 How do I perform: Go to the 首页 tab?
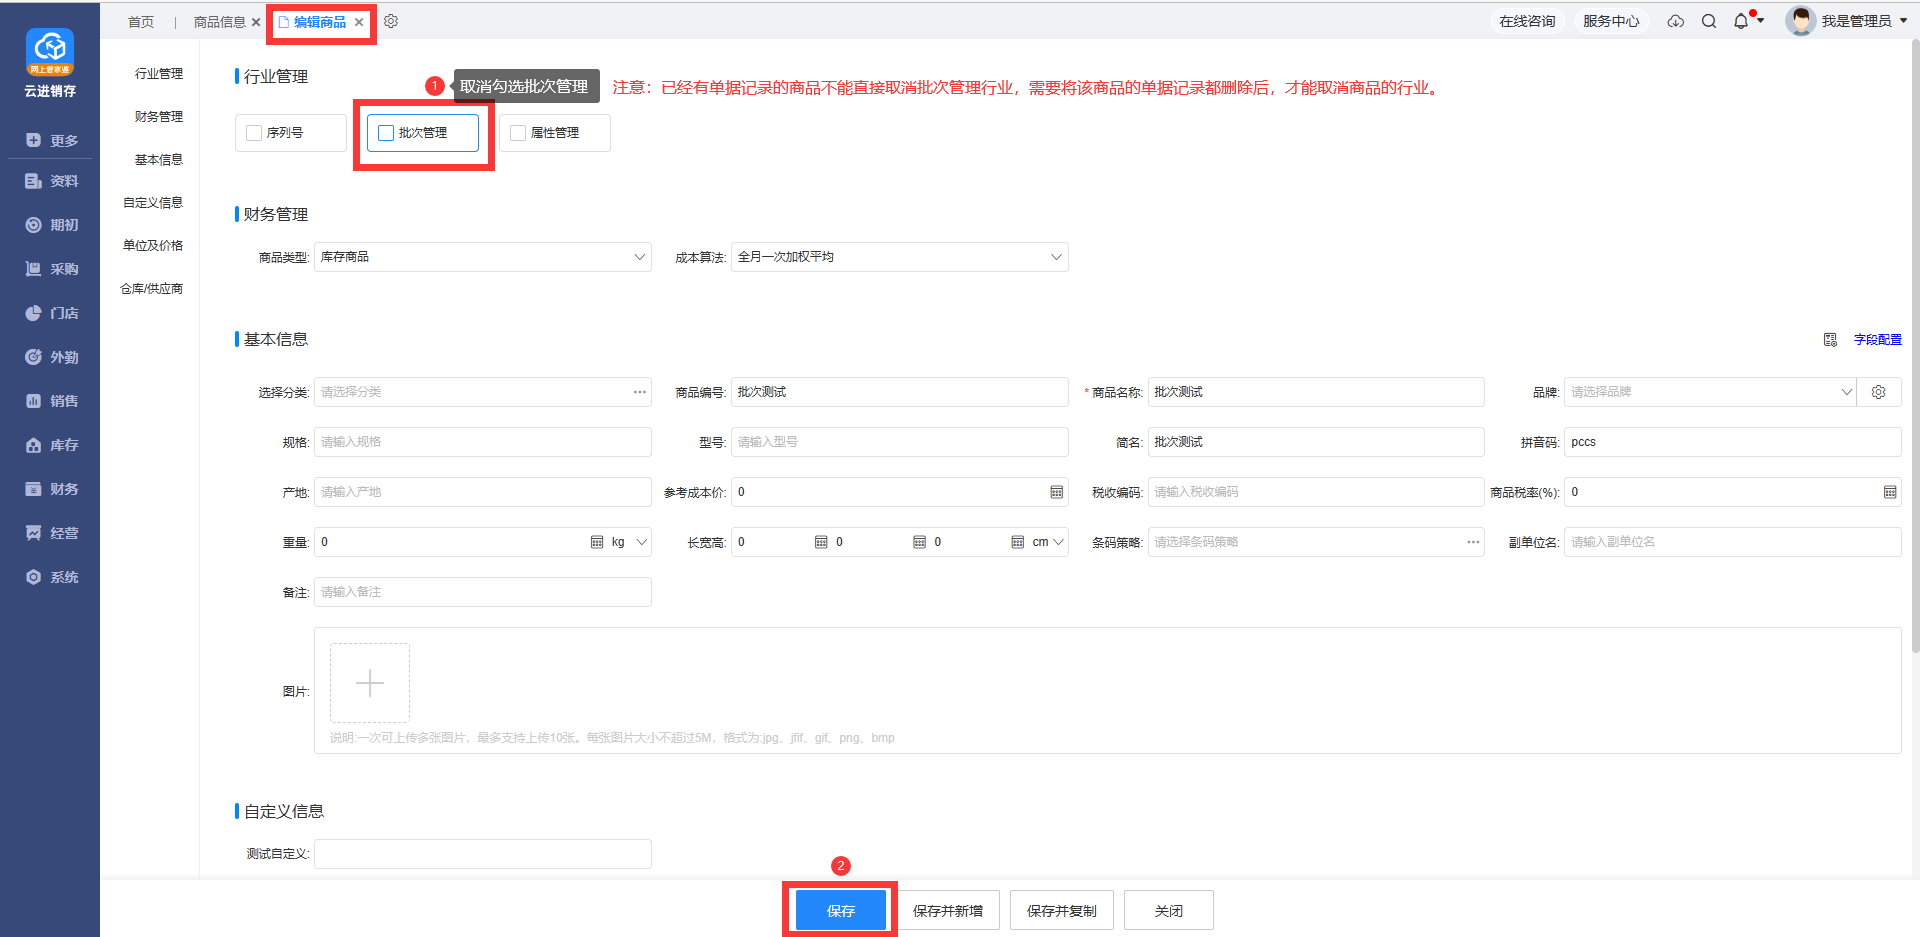tap(141, 22)
